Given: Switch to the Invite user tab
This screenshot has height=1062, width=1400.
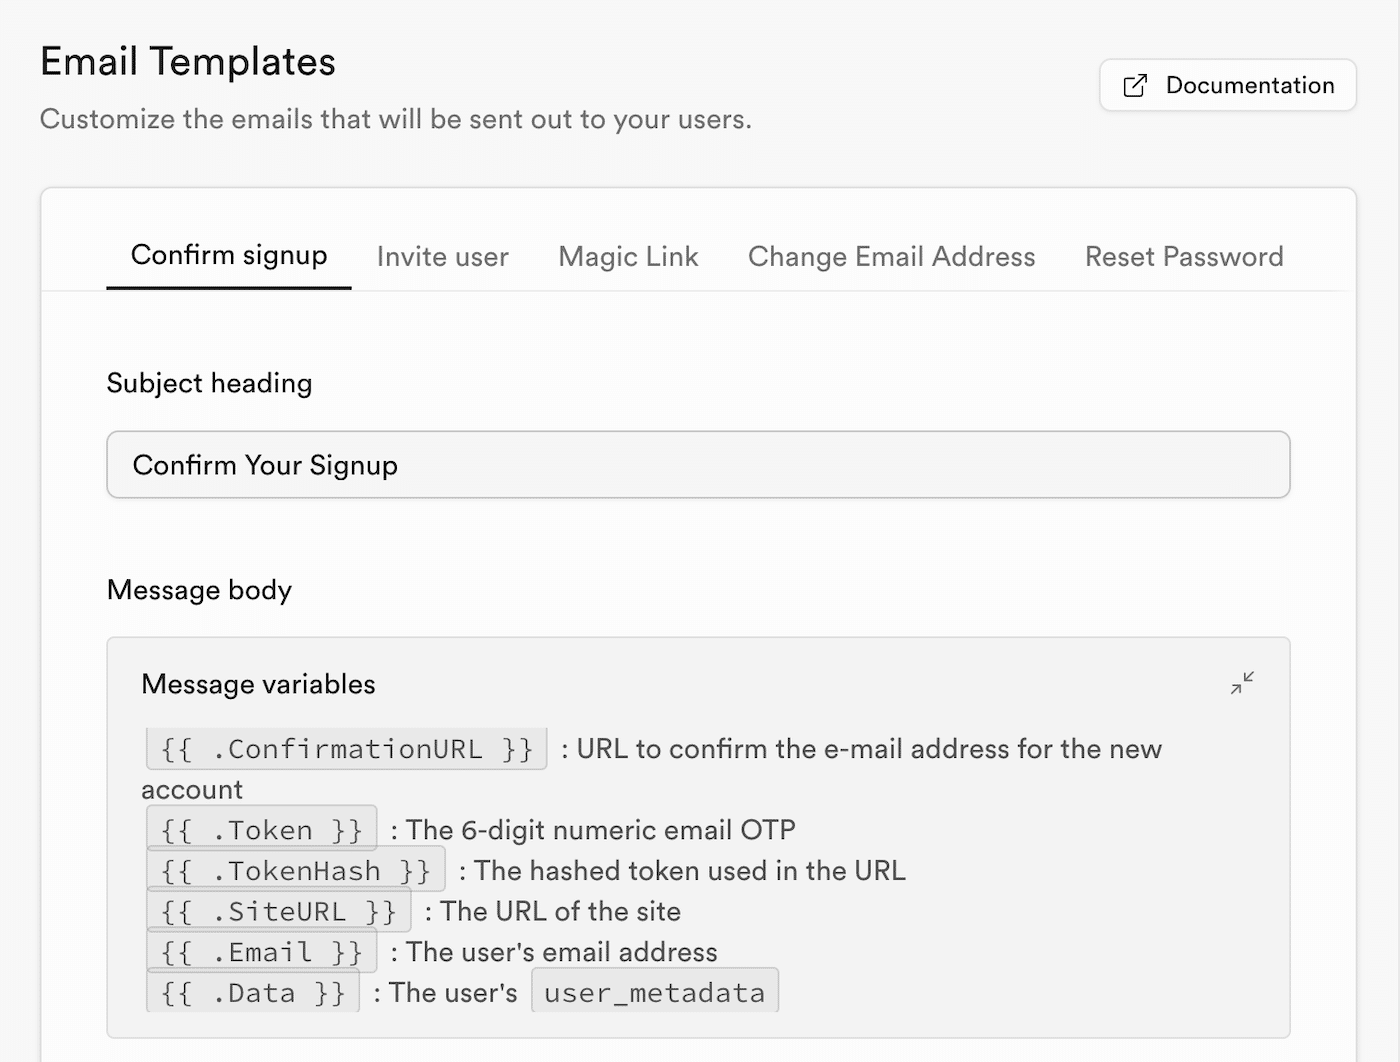Looking at the screenshot, I should click(x=442, y=257).
